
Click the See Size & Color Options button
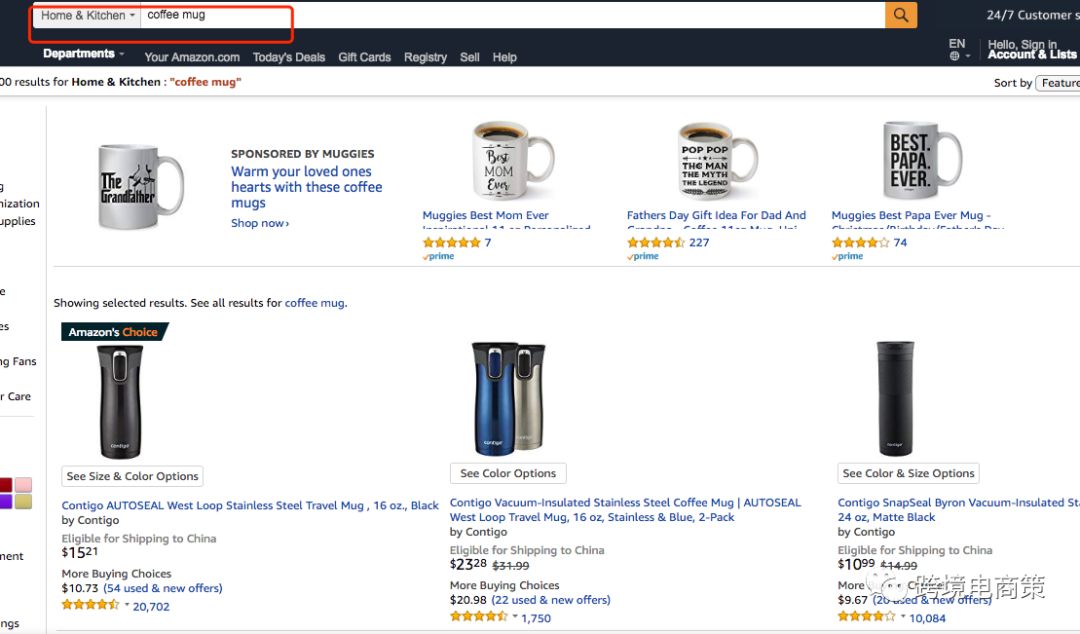coord(133,476)
